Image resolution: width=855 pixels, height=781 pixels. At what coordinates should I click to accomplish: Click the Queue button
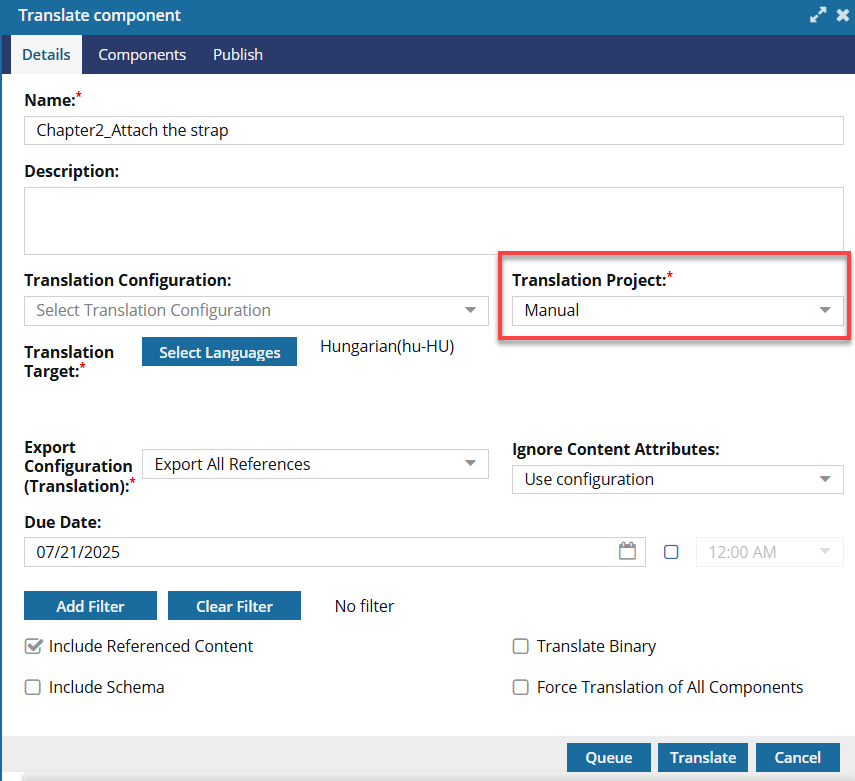click(x=609, y=758)
